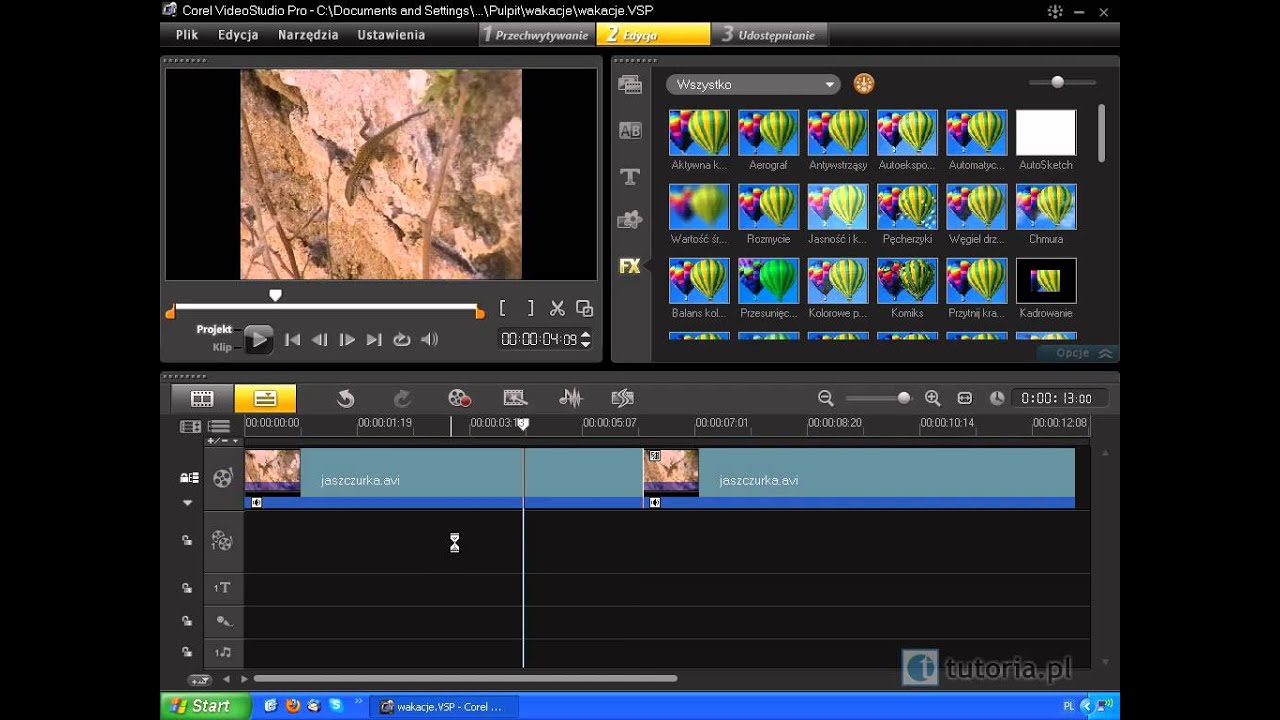The height and width of the screenshot is (720, 1280).
Task: Go to the Przechwytywanie step tab
Action: [537, 35]
